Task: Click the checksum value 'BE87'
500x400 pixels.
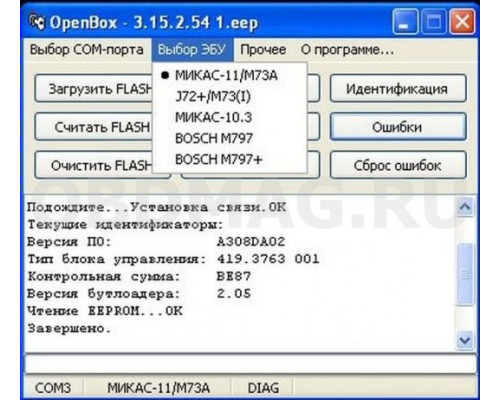Action: 234,276
